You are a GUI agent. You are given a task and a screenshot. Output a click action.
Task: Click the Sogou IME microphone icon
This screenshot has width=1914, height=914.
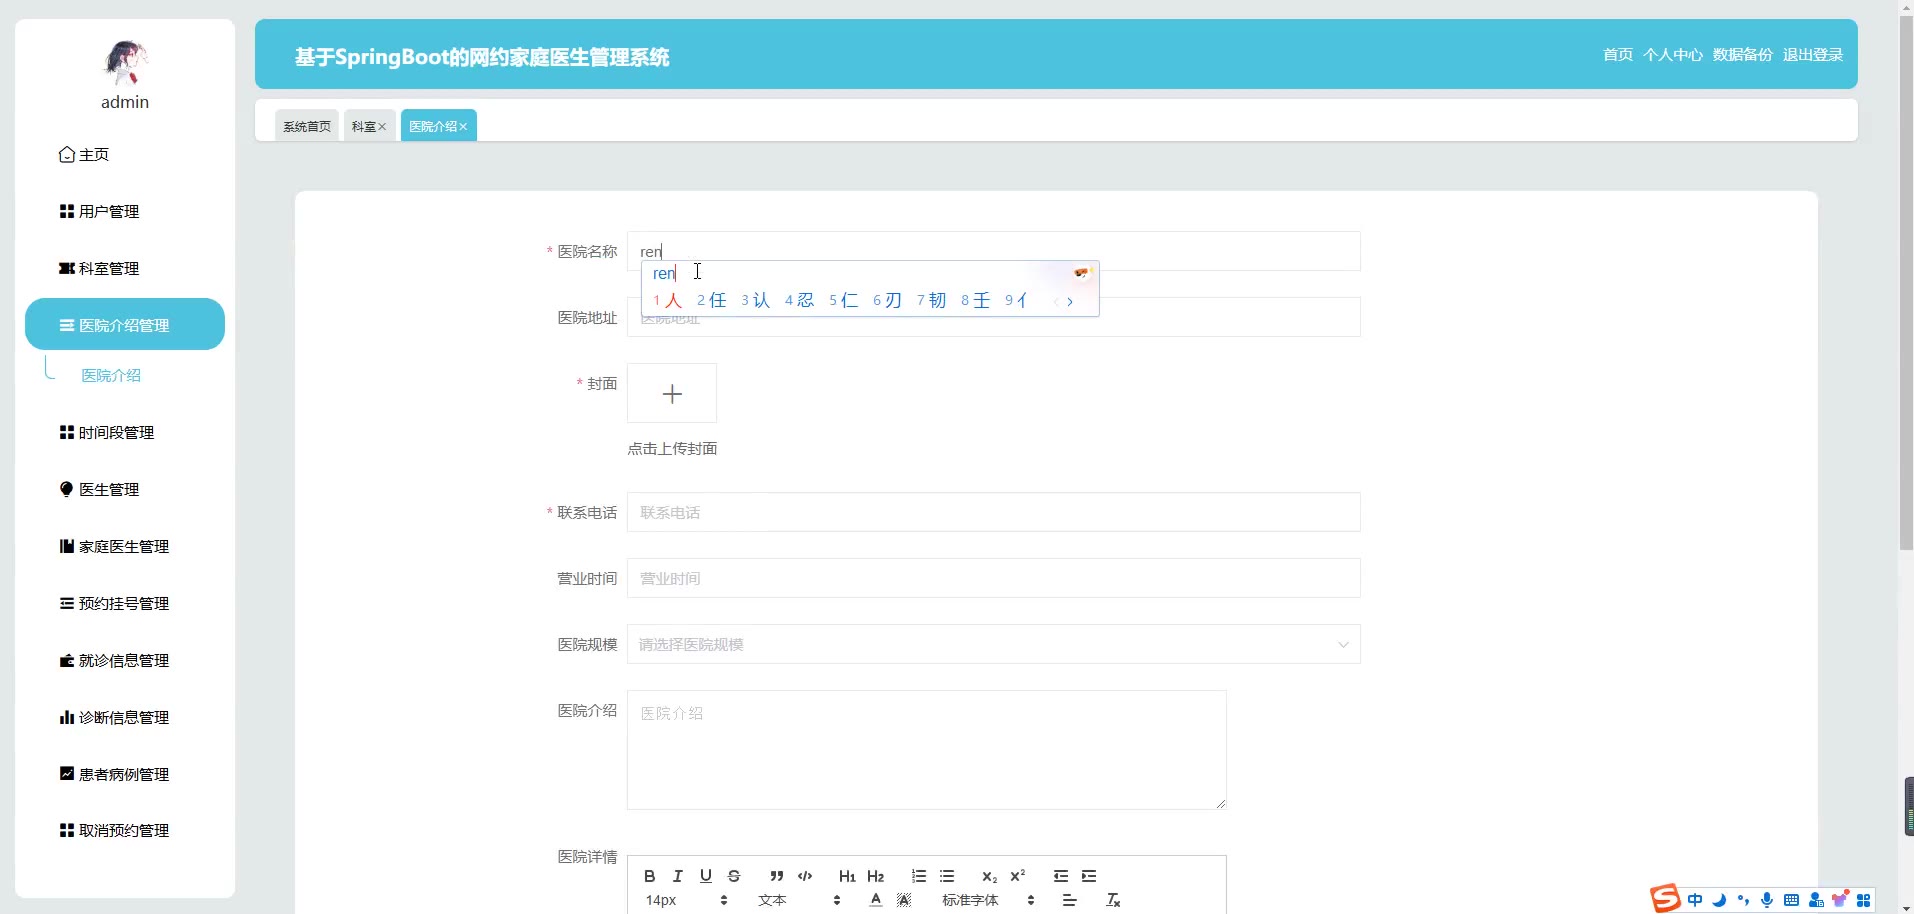coord(1767,900)
